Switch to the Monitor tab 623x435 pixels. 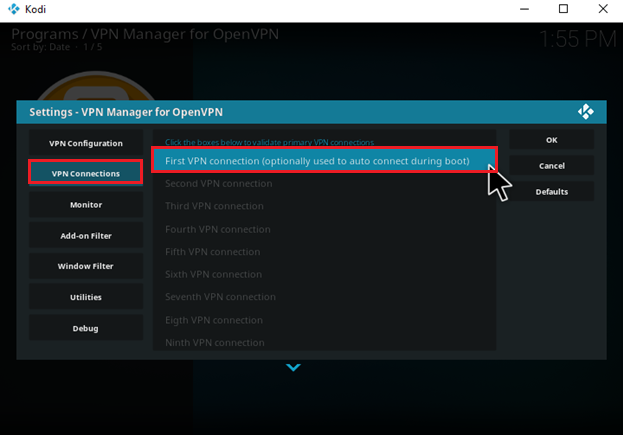click(86, 205)
